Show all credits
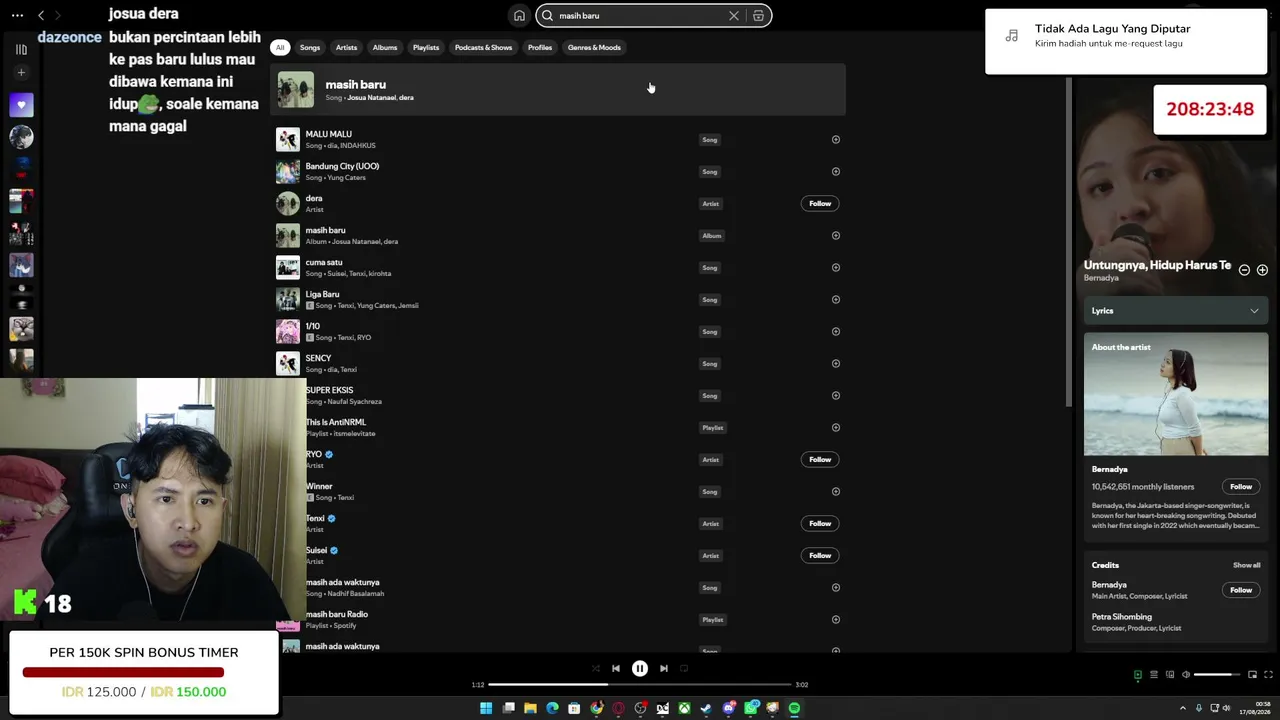1280x720 pixels. click(1246, 566)
